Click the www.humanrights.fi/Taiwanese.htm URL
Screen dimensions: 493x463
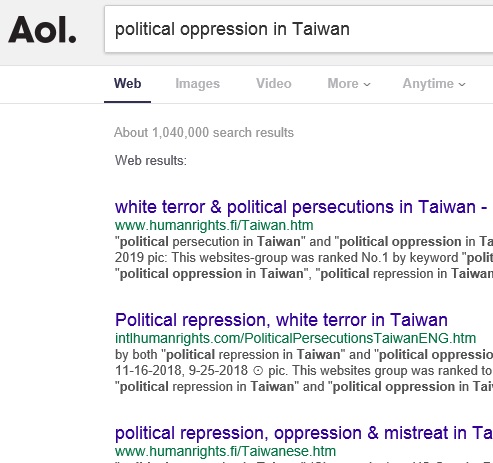point(225,451)
